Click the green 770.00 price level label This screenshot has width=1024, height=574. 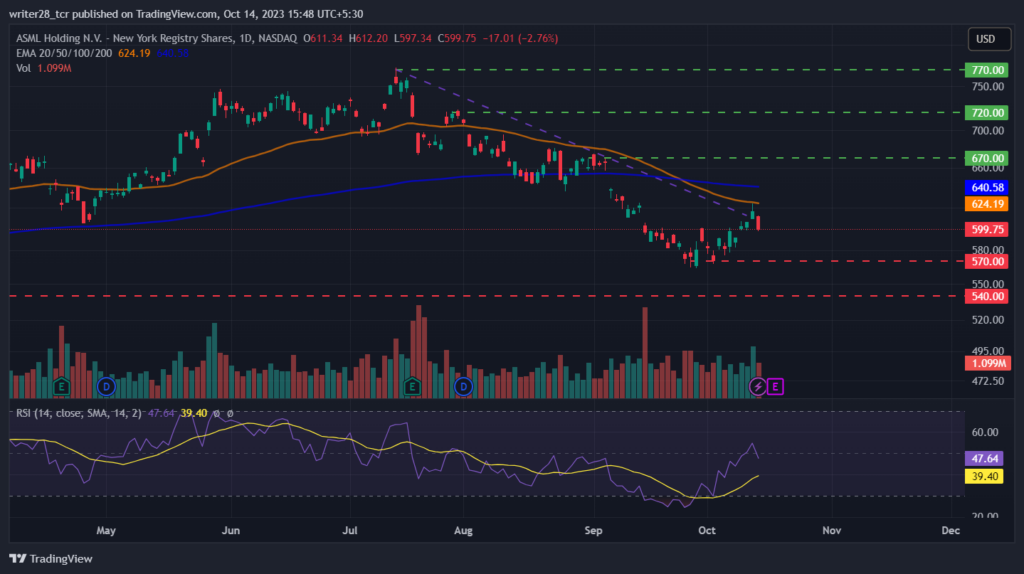987,70
